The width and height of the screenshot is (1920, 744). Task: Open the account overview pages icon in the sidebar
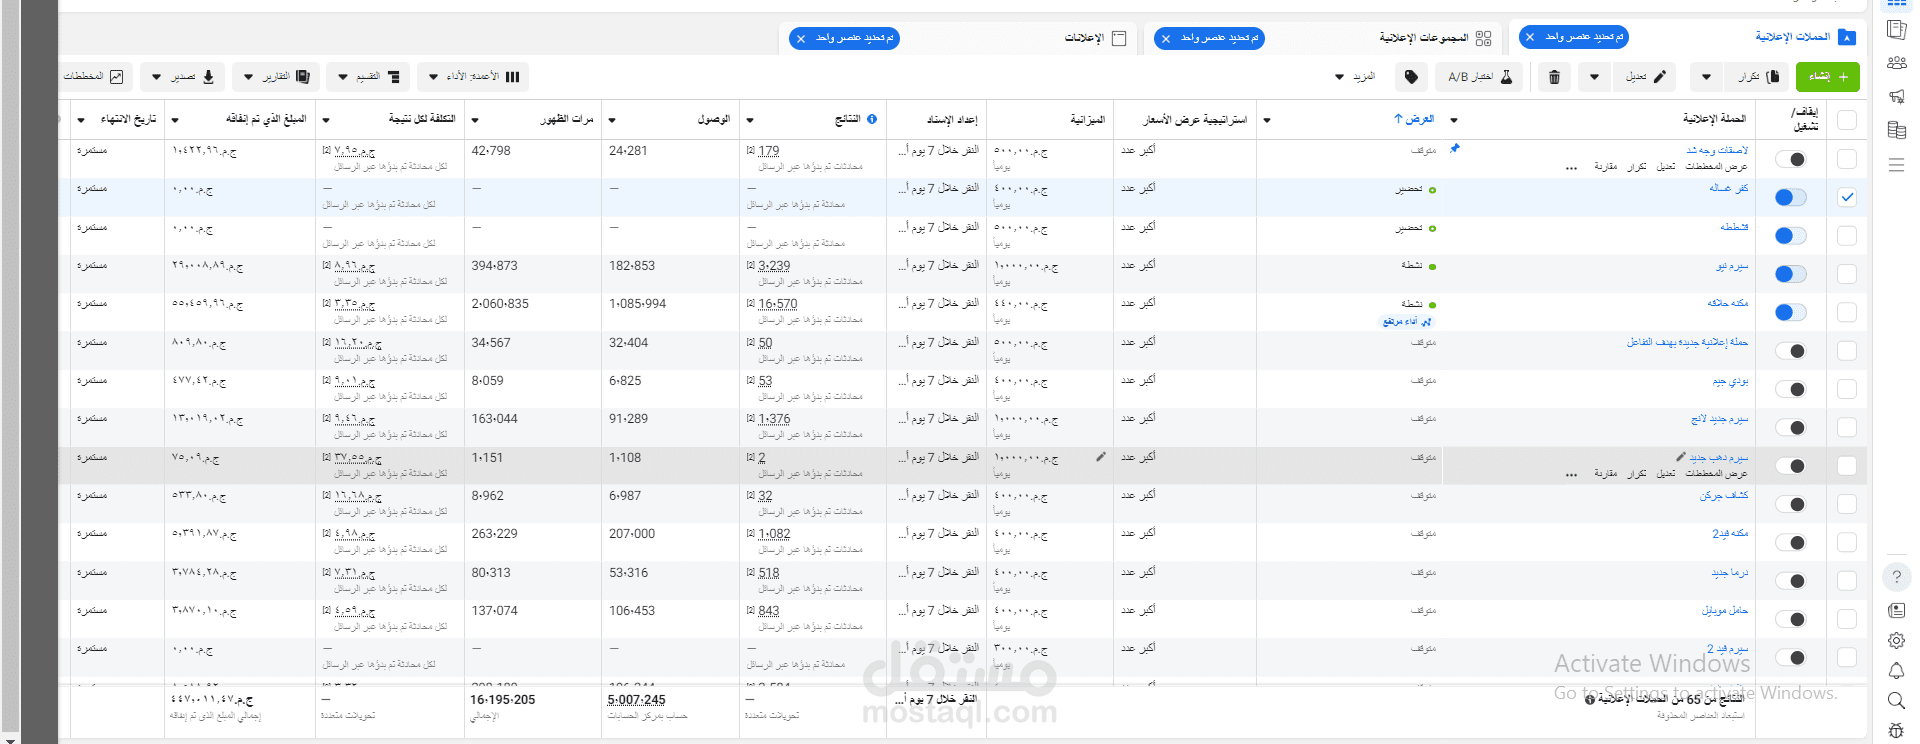click(x=1896, y=30)
